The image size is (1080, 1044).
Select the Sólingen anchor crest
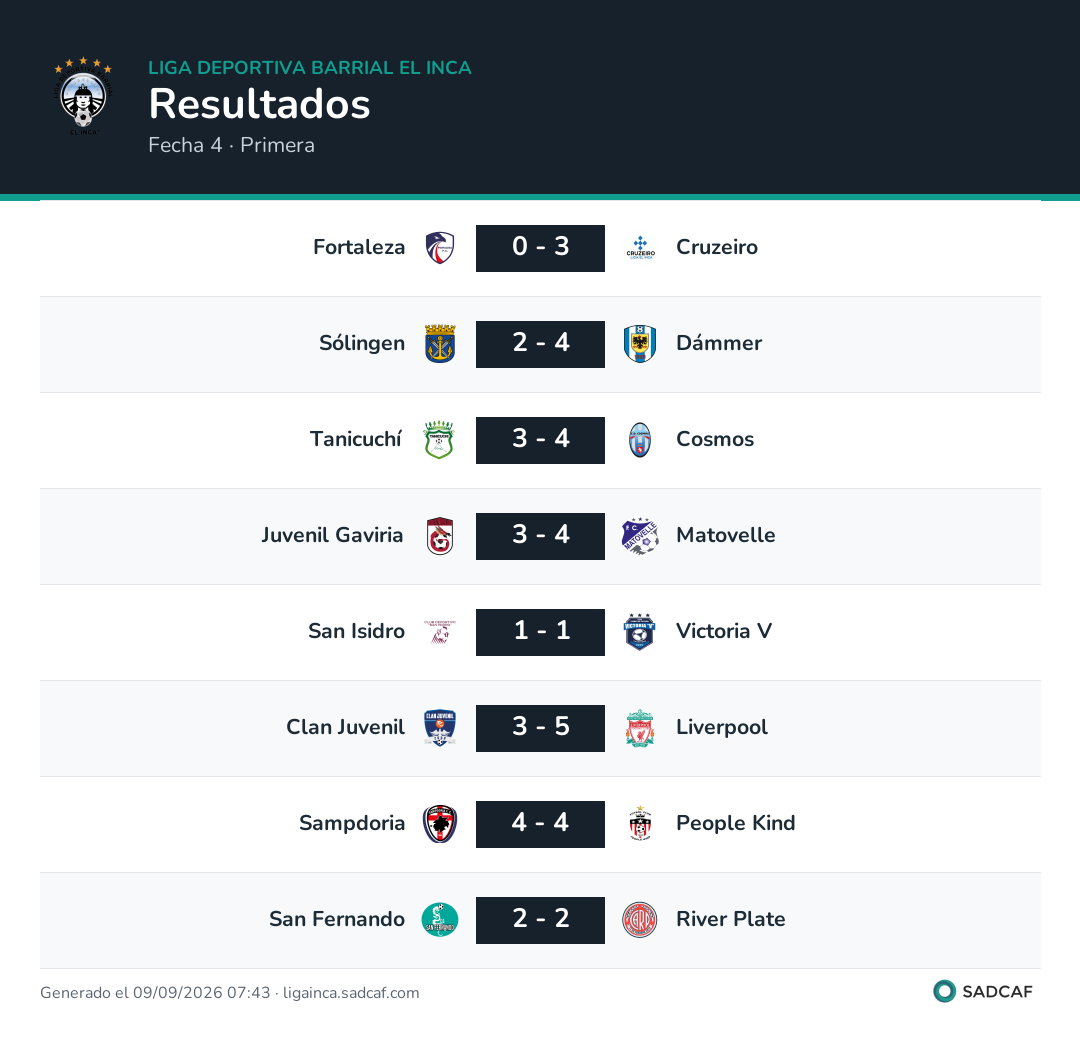point(439,344)
